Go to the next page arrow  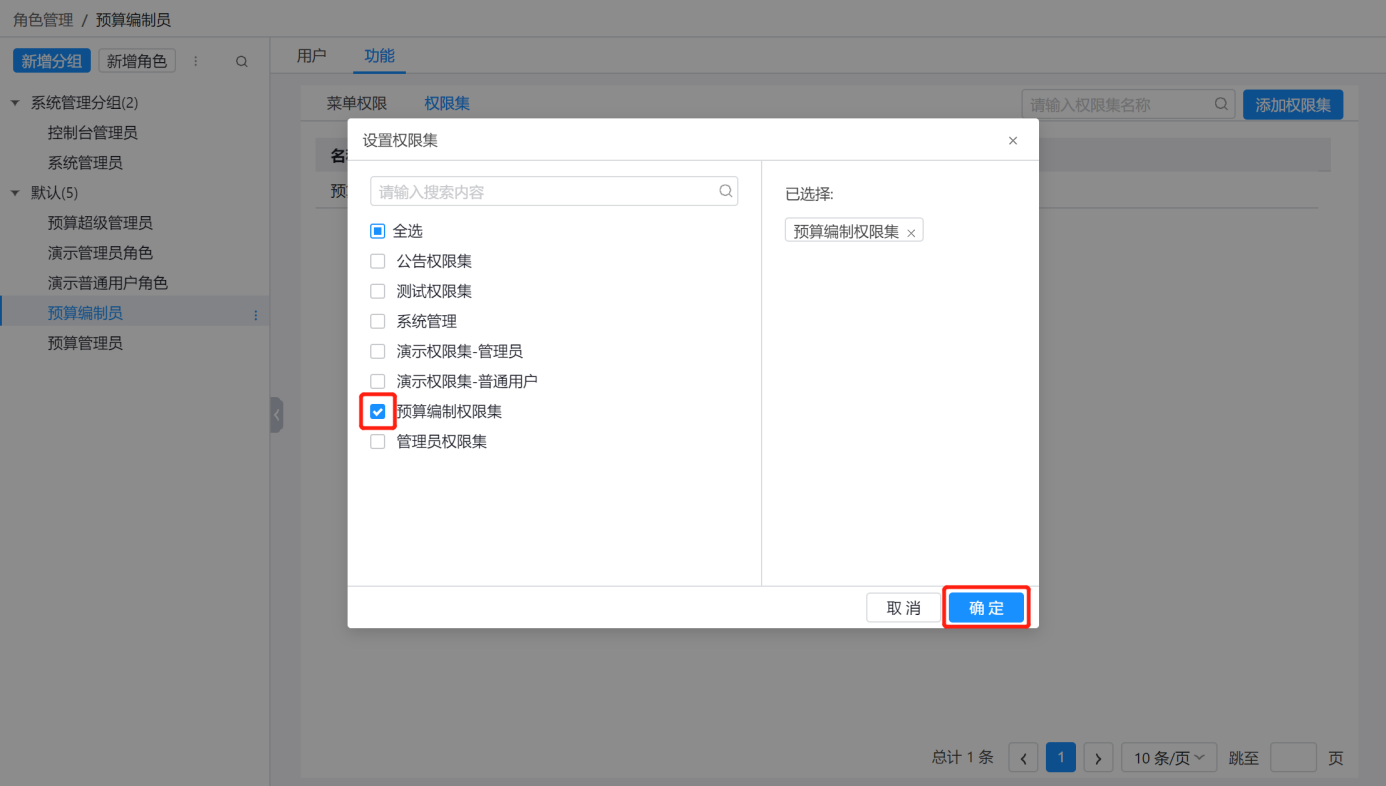1098,758
